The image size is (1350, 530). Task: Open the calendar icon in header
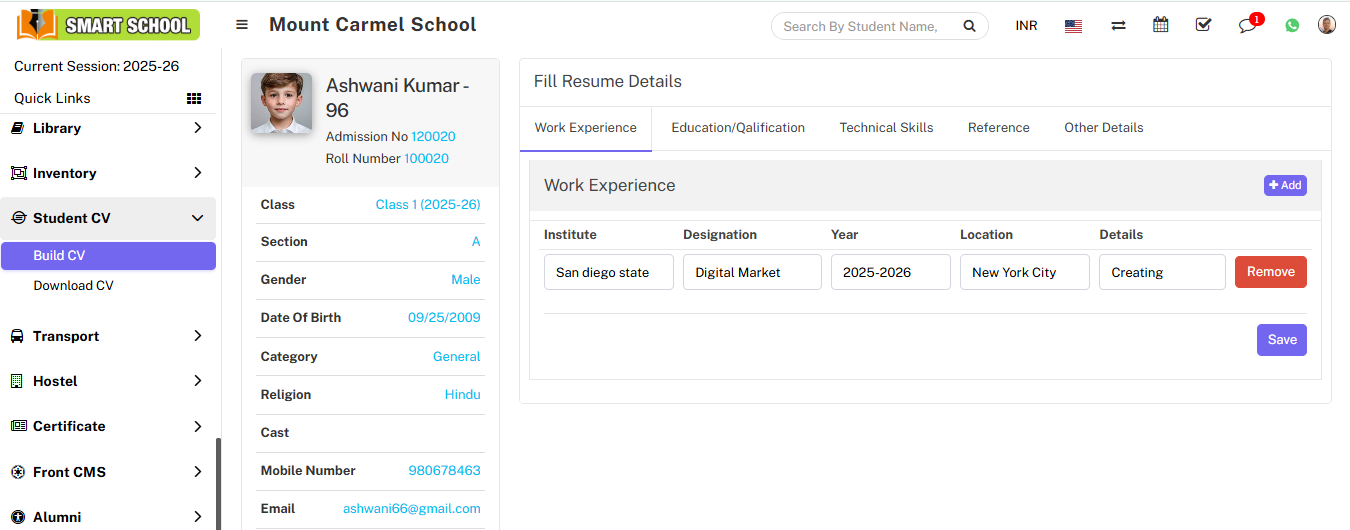tap(1160, 25)
